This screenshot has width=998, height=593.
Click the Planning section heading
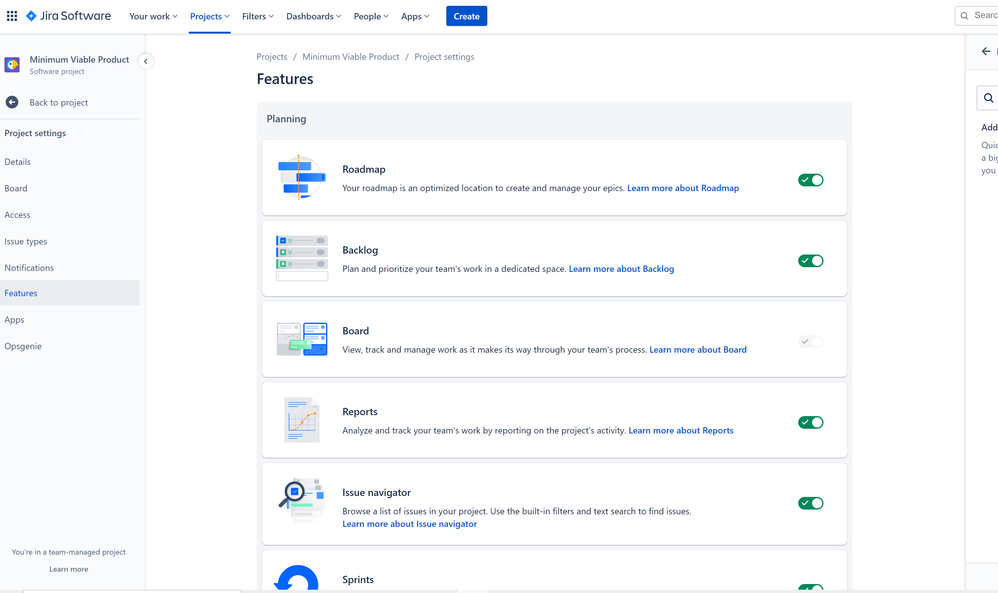pos(286,119)
